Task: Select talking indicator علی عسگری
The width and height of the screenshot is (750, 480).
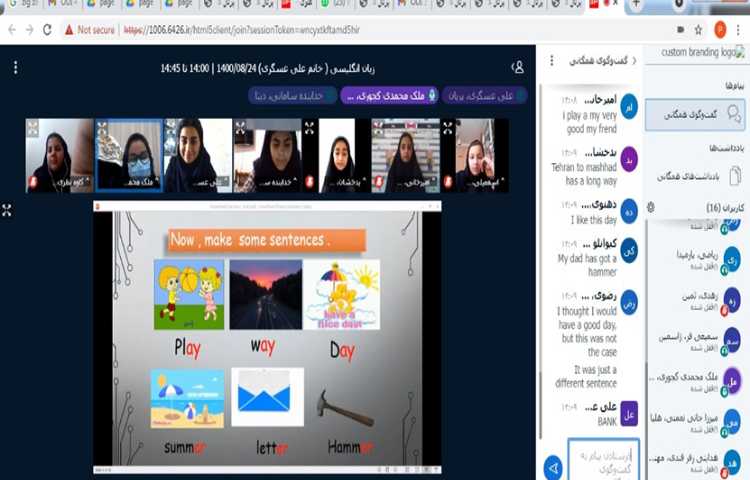Action: pyautogui.click(x=485, y=96)
